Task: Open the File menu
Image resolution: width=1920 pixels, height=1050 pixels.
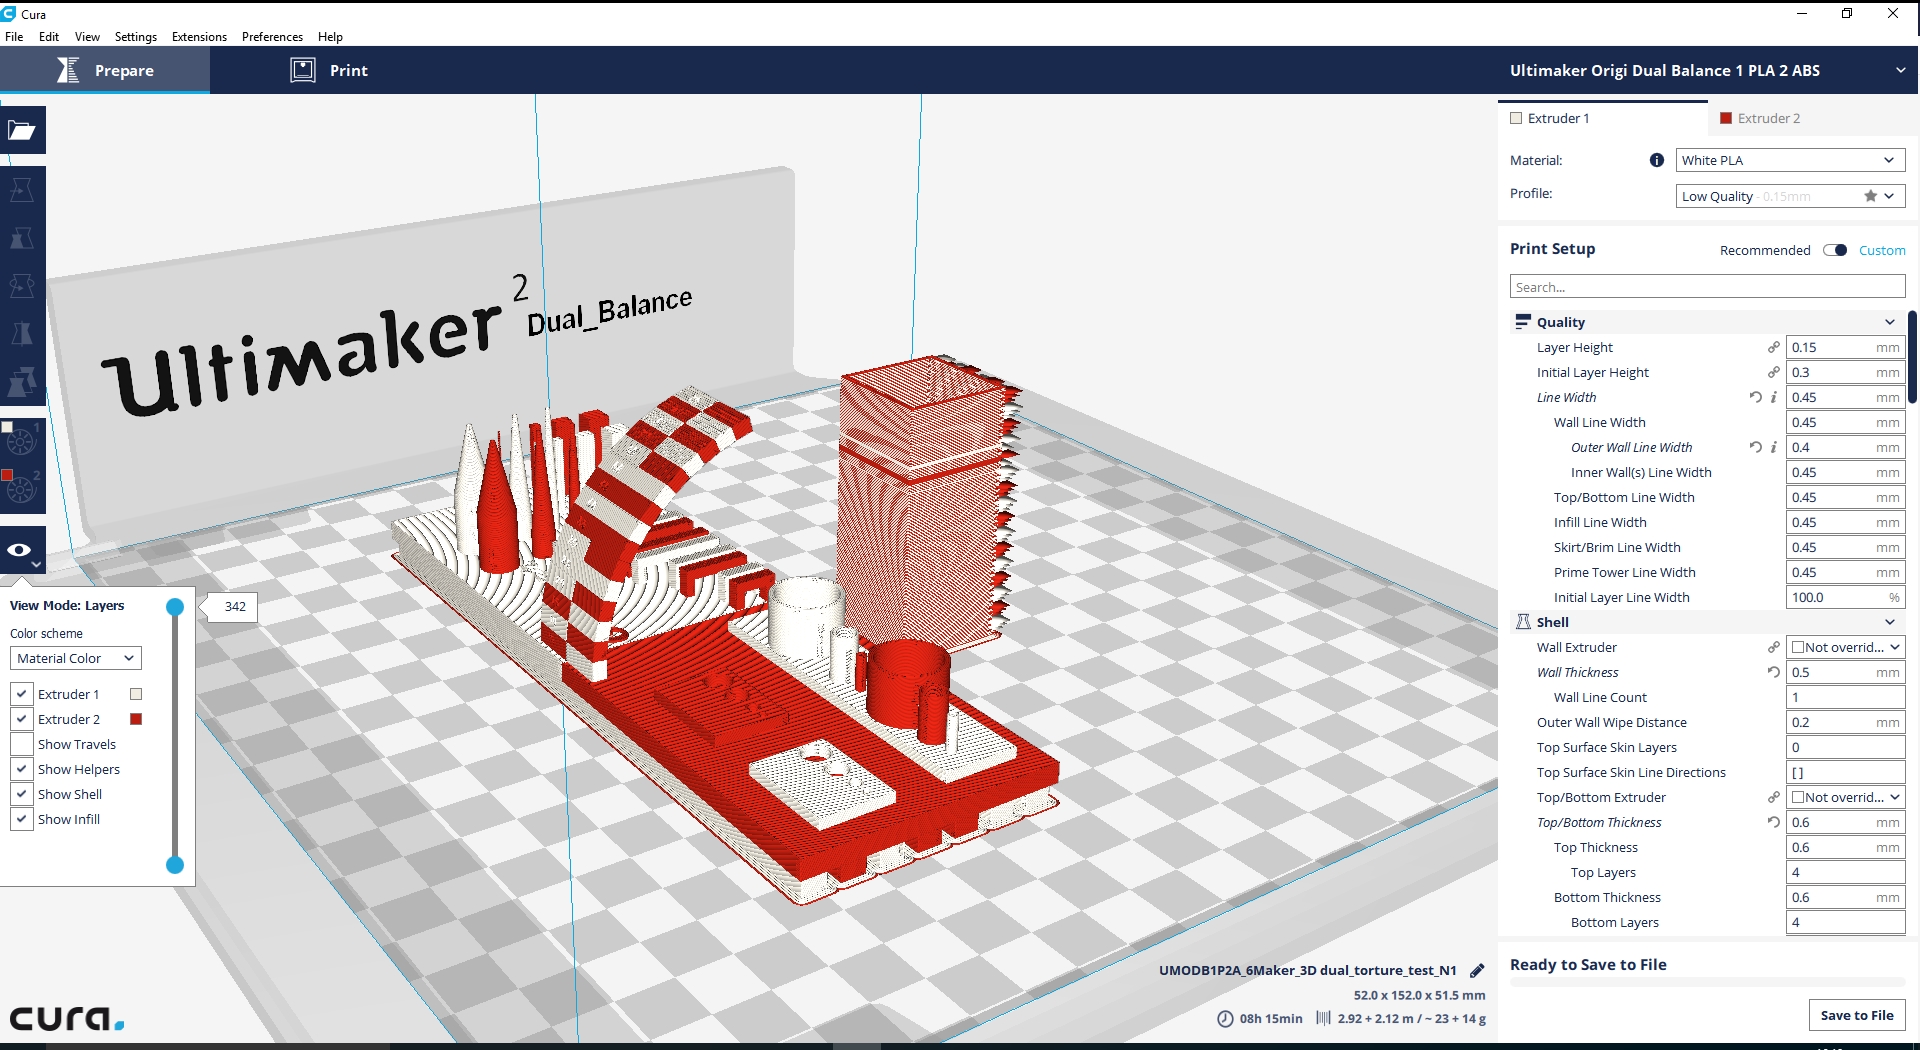Action: 14,37
